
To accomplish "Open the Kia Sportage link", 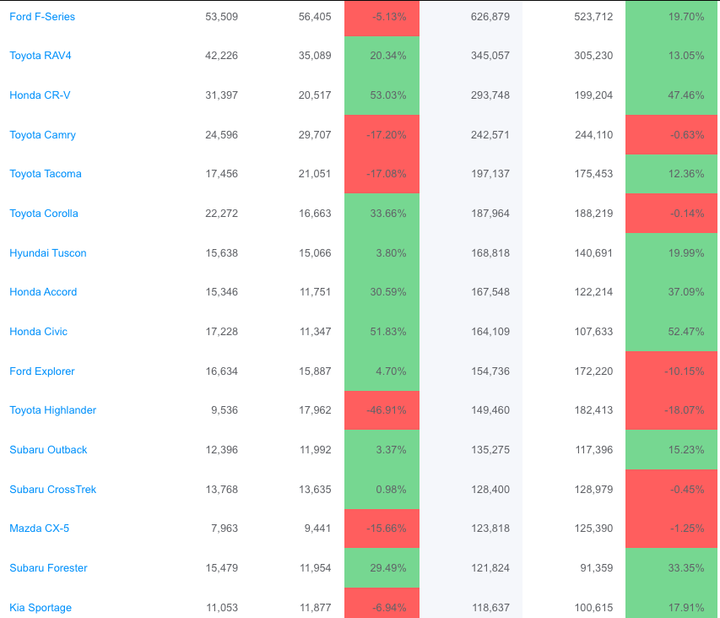I will tap(40, 607).
